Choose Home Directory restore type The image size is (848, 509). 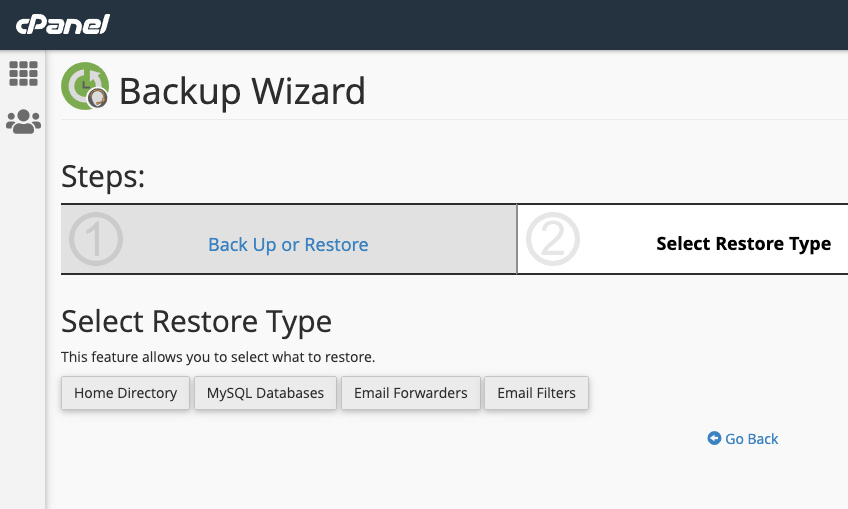(125, 393)
